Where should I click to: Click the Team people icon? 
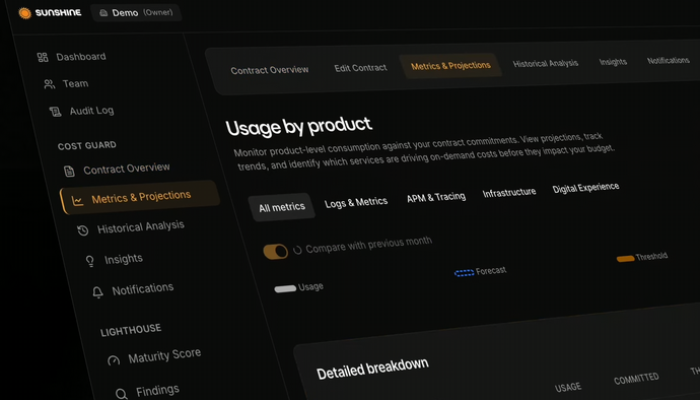(49, 84)
